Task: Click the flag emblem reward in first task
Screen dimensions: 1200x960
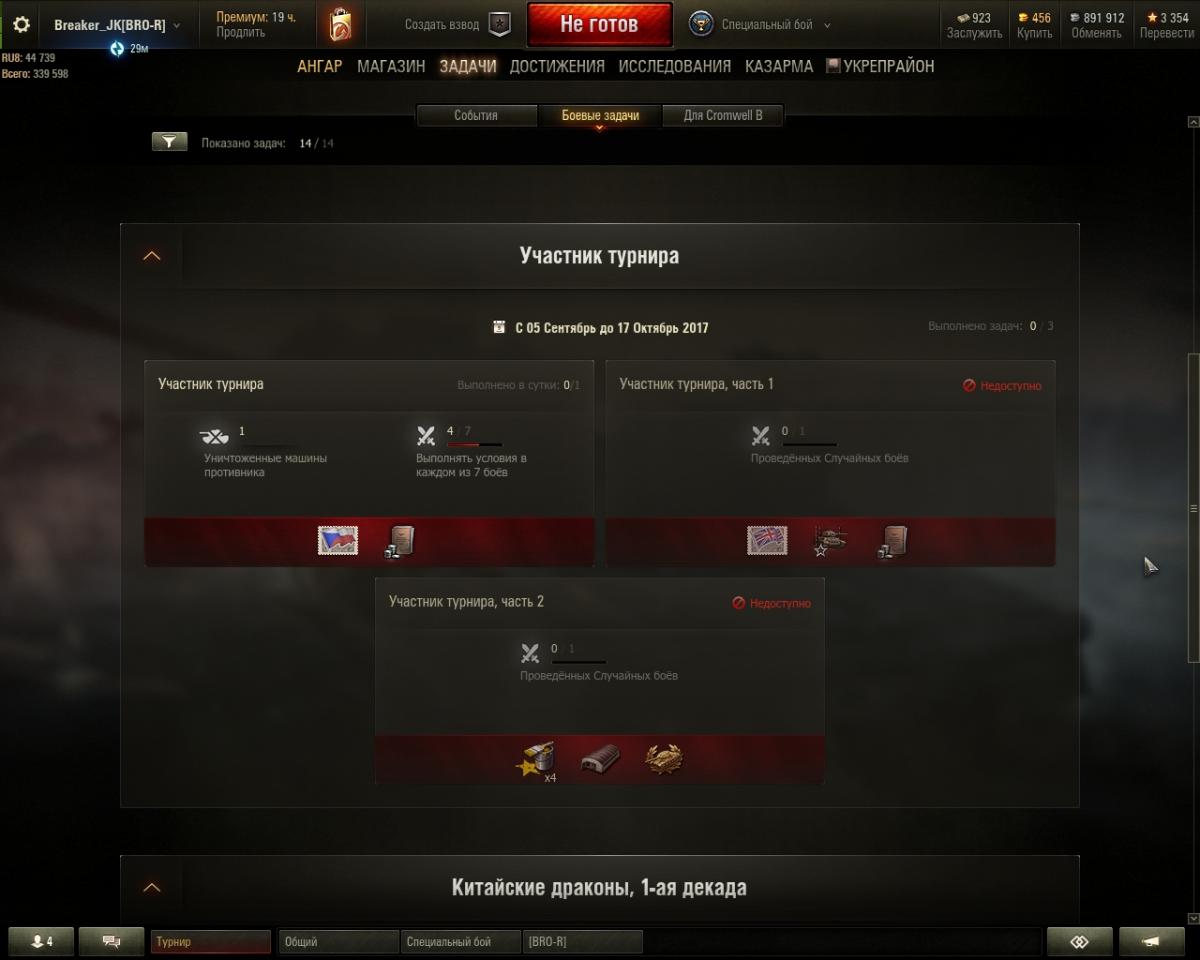Action: [x=337, y=541]
